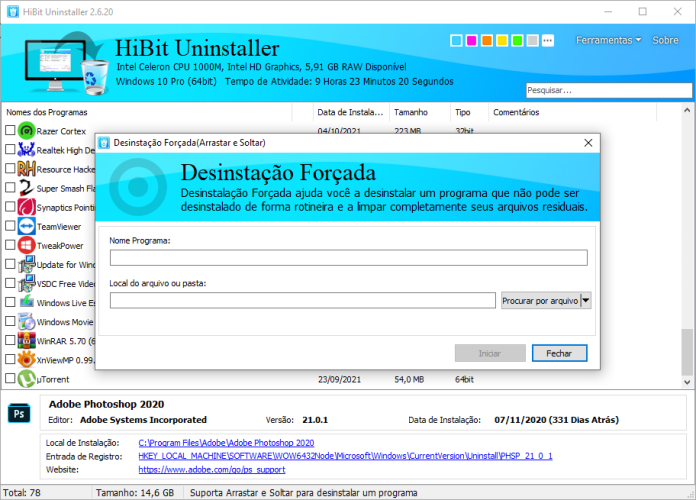This screenshot has width=696, height=500.
Task: Click the µTorrent size 54,0 MB
Action: [x=409, y=379]
